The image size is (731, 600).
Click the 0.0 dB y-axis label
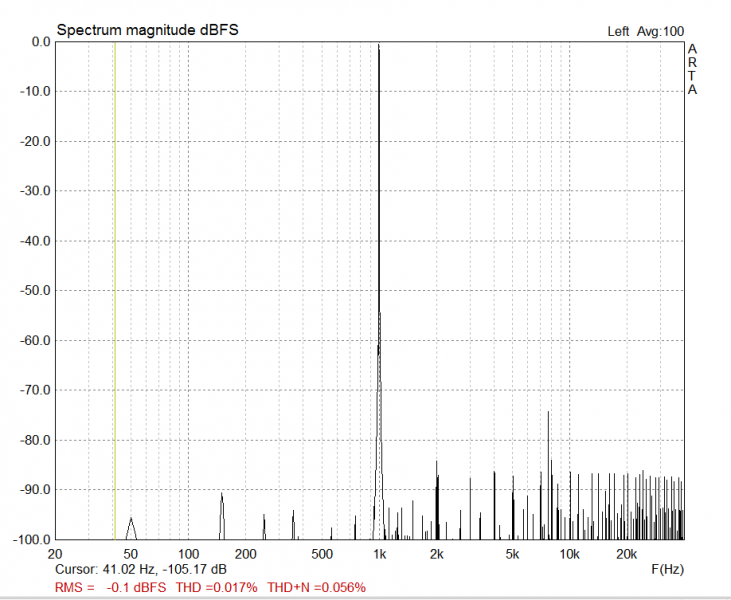[x=41, y=42]
